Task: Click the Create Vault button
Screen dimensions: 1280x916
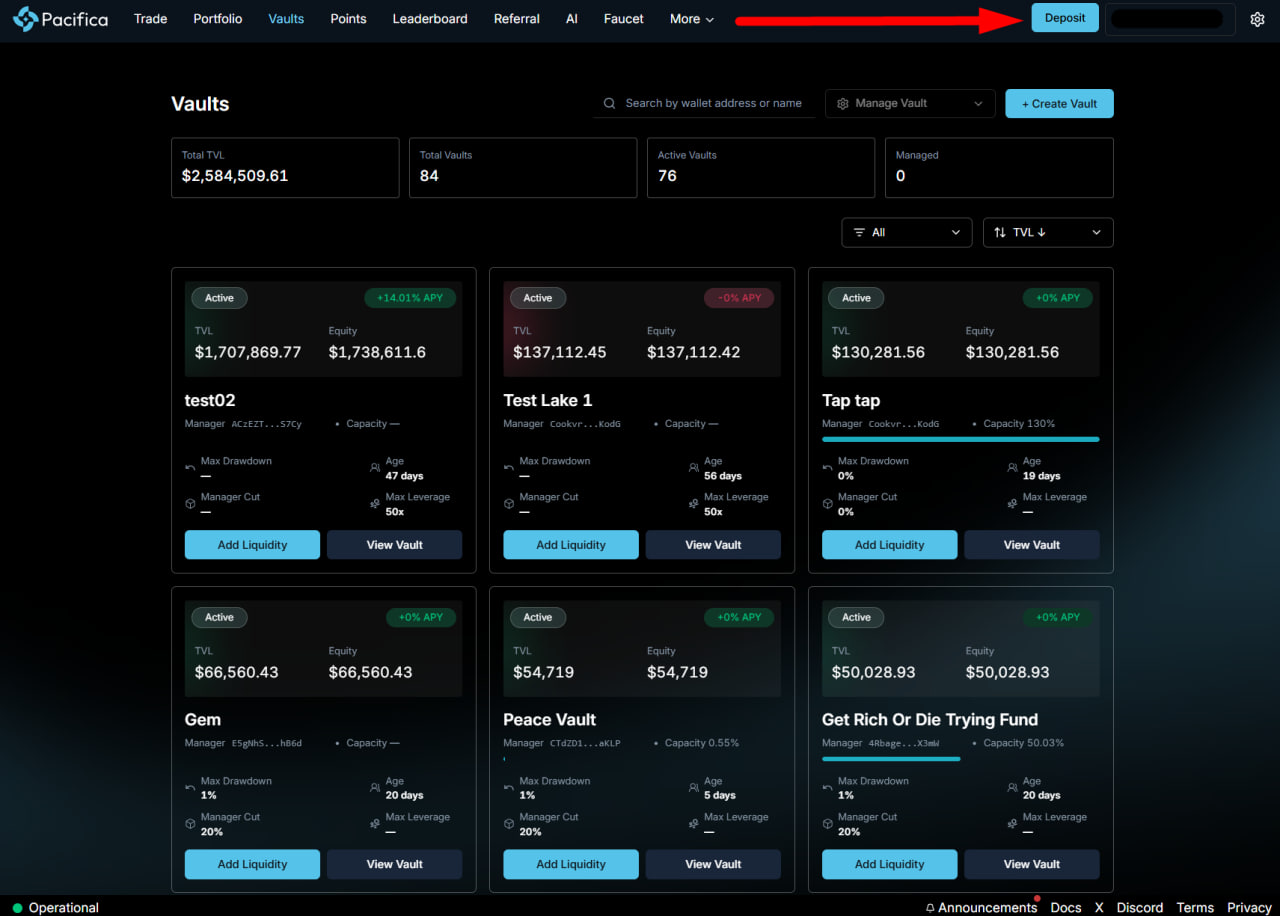Action: coord(1059,103)
